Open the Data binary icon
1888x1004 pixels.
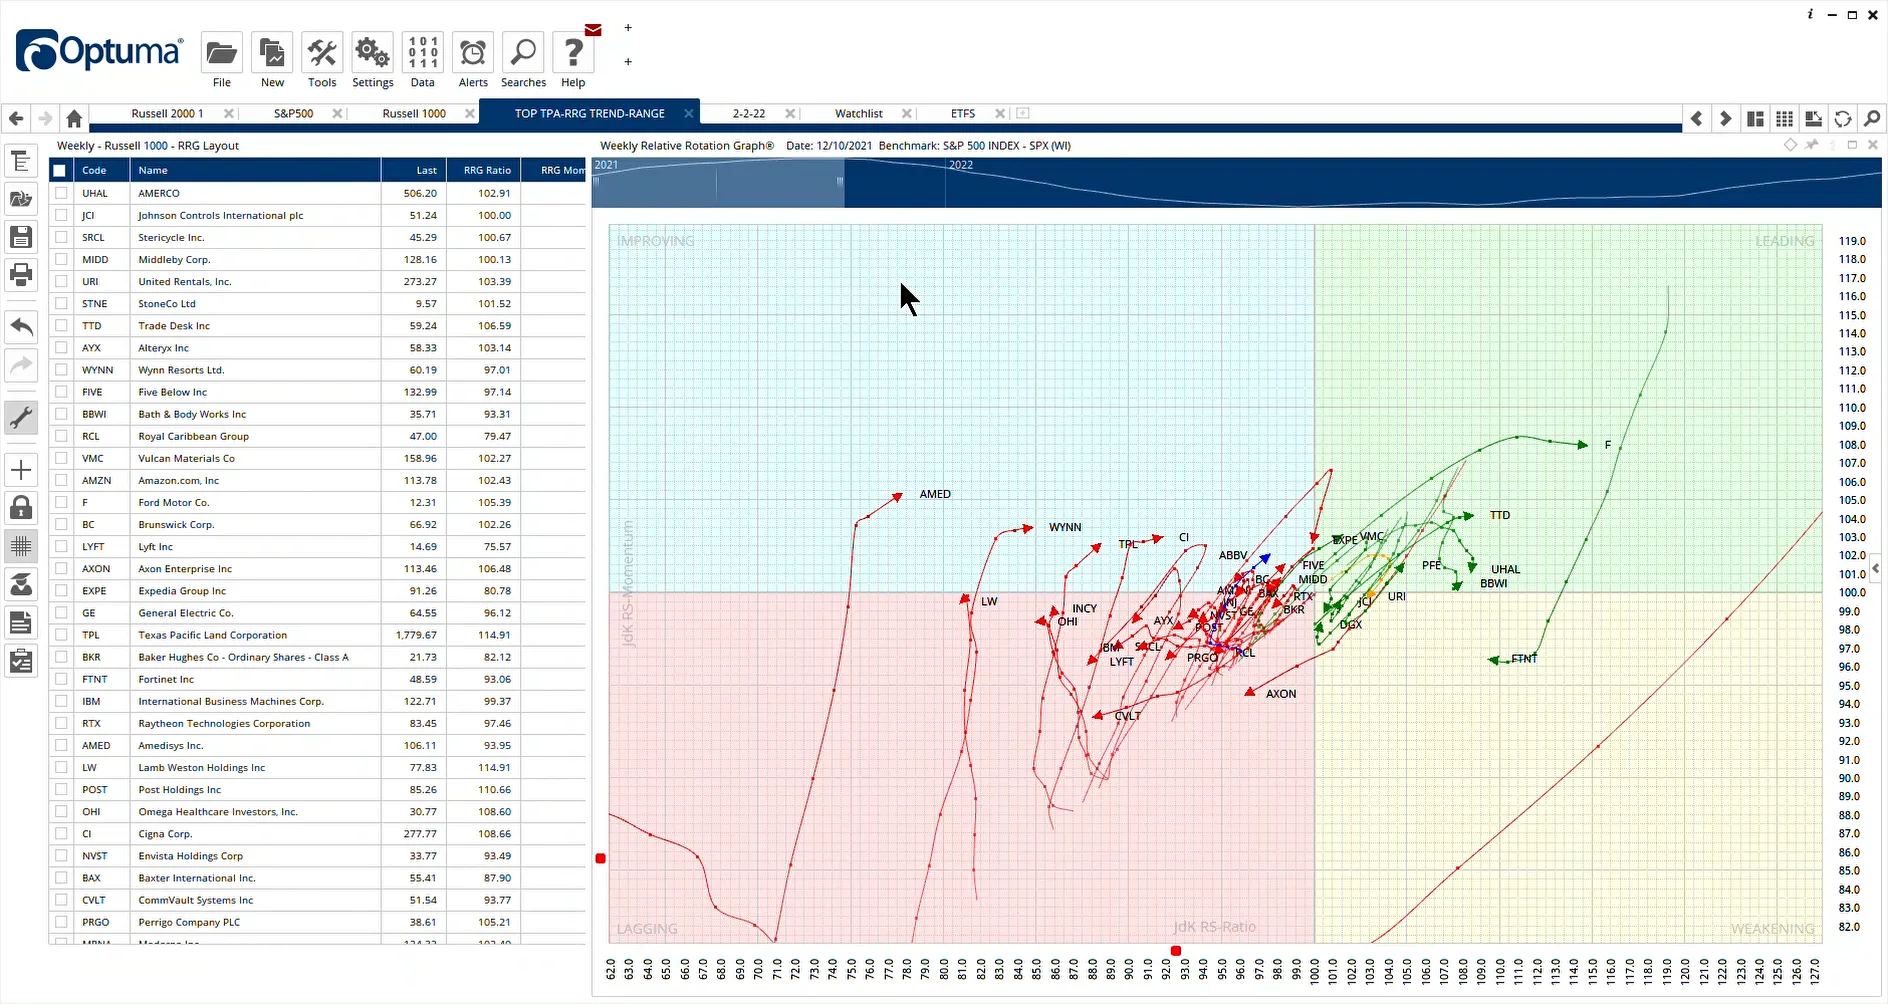[423, 53]
